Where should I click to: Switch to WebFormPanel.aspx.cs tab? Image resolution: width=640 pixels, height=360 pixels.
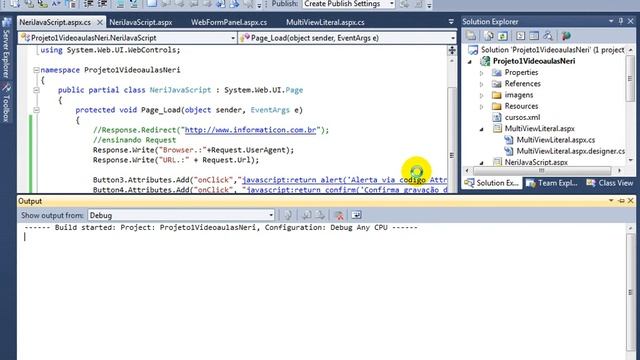coord(229,22)
